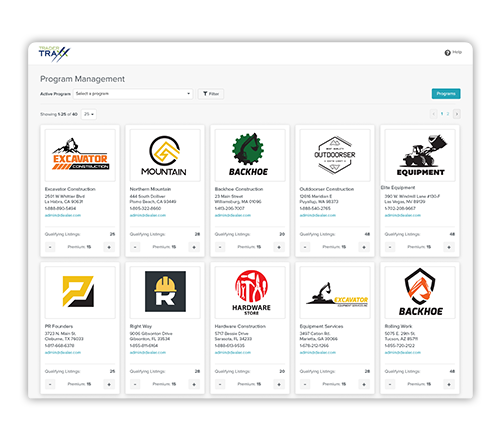Decrease Premium count for PR Founders

click(50, 384)
